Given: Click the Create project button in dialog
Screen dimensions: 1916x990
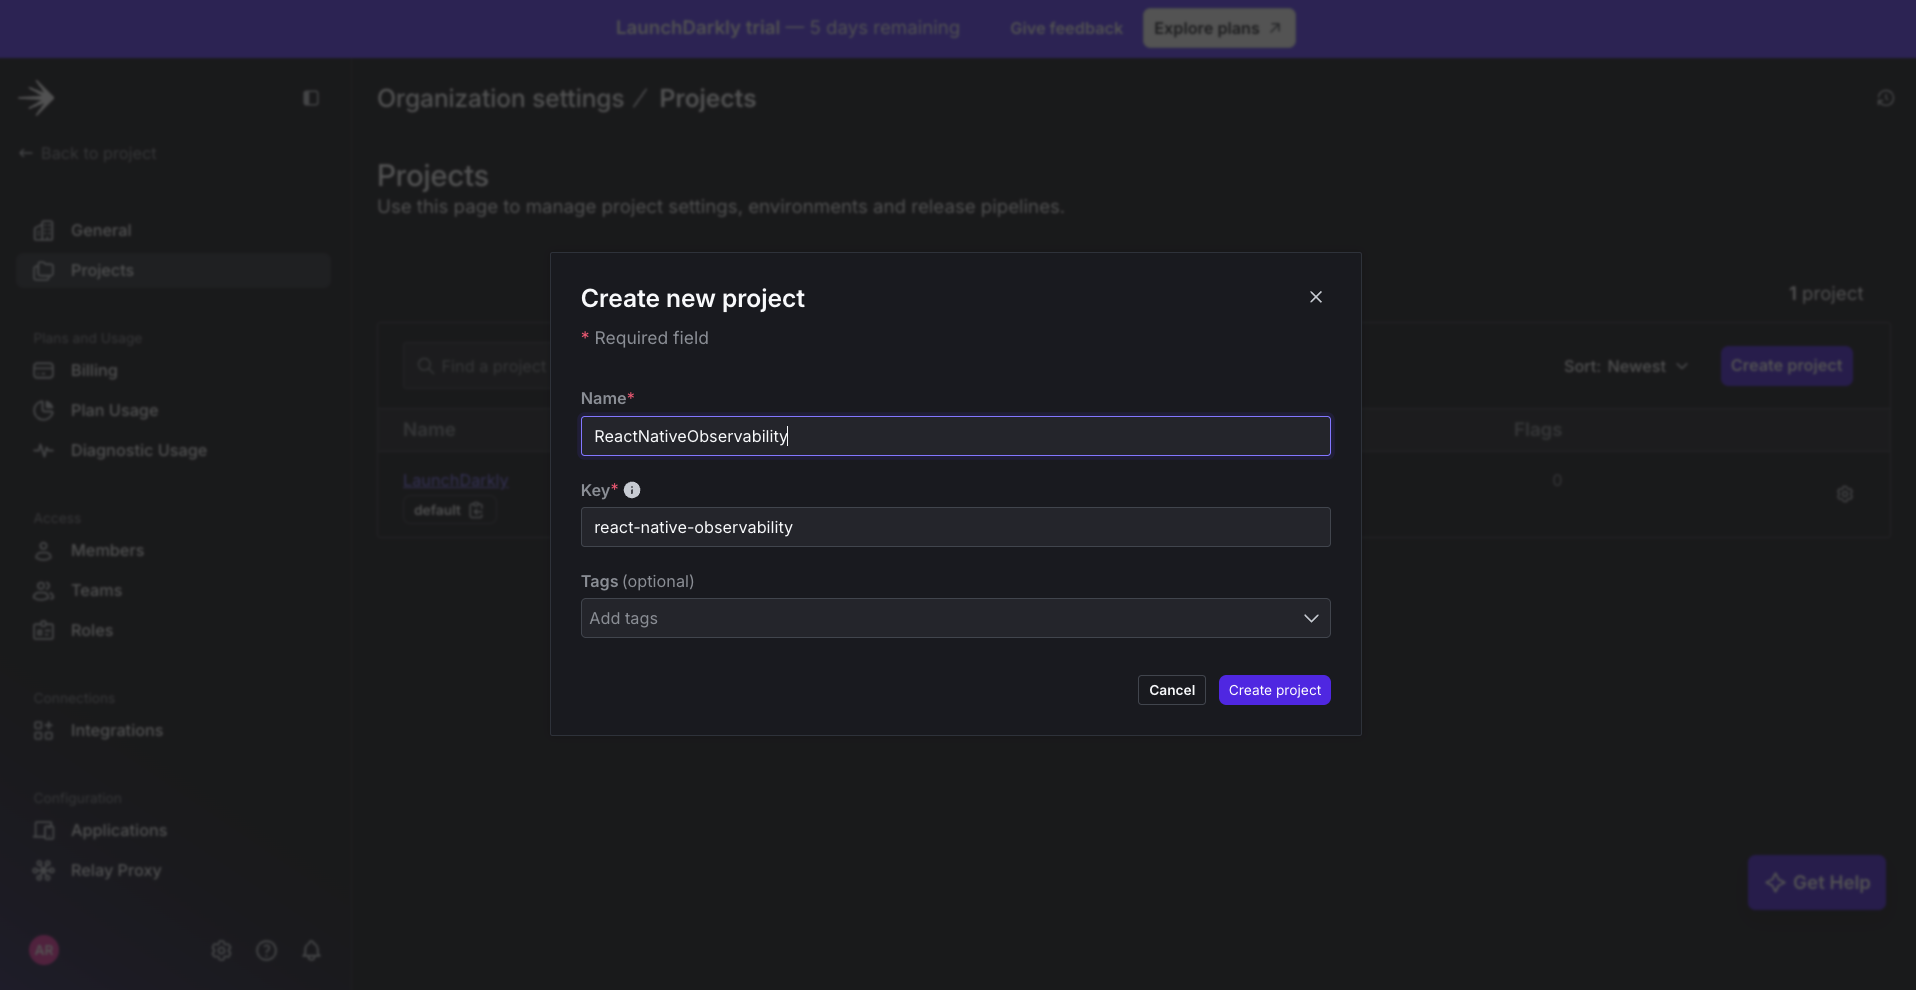Looking at the screenshot, I should pyautogui.click(x=1274, y=690).
